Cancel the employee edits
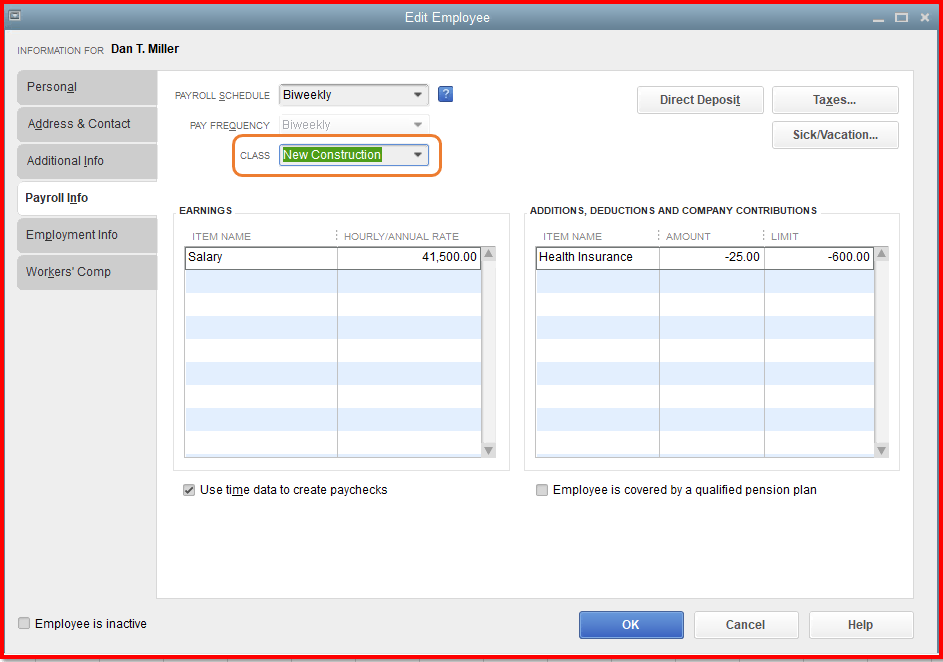Image resolution: width=943 pixels, height=662 pixels. coord(746,625)
